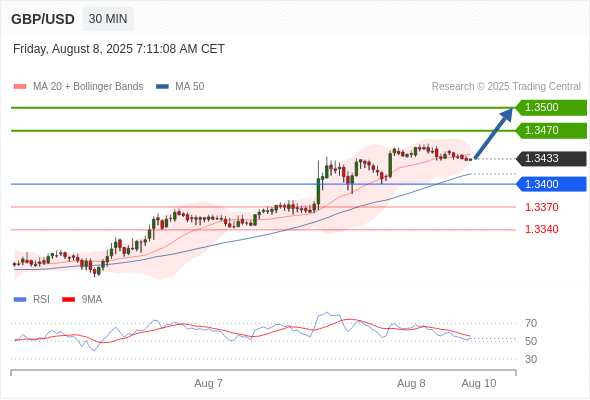The image size is (590, 400).
Task: Click the Aug 10 date marker
Action: click(479, 383)
